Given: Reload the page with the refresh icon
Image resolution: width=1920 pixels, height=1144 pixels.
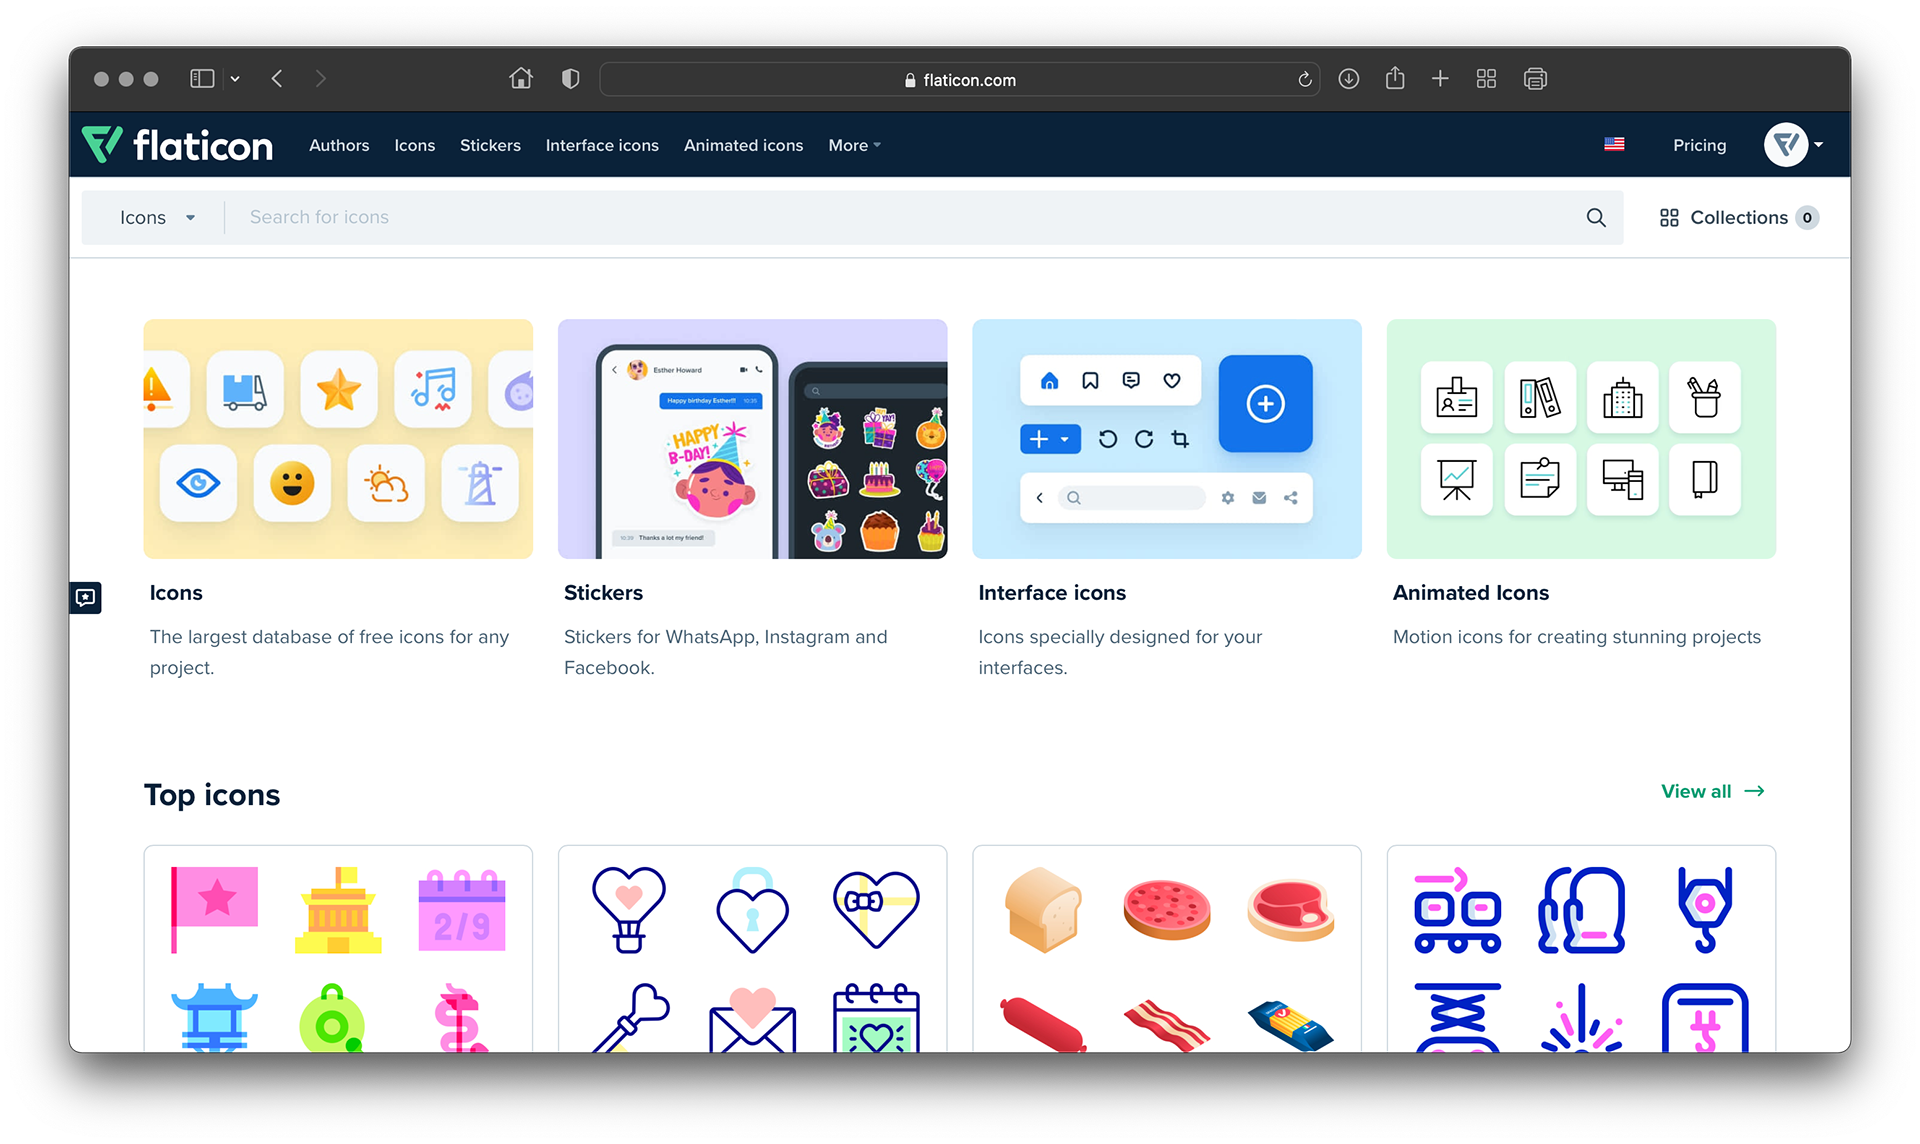Looking at the screenshot, I should pyautogui.click(x=1305, y=80).
